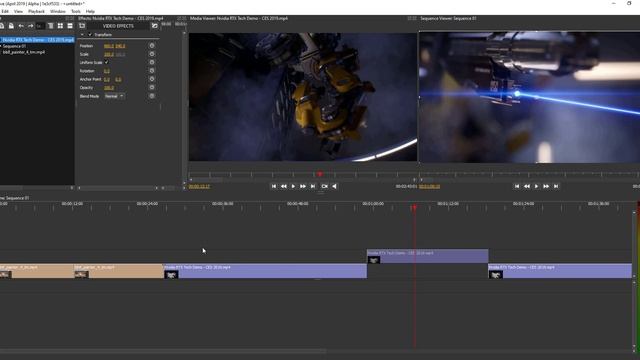Viewport: 640px width, 360px height.
Task: Step forward in Sequence Viewer
Action: click(x=546, y=186)
